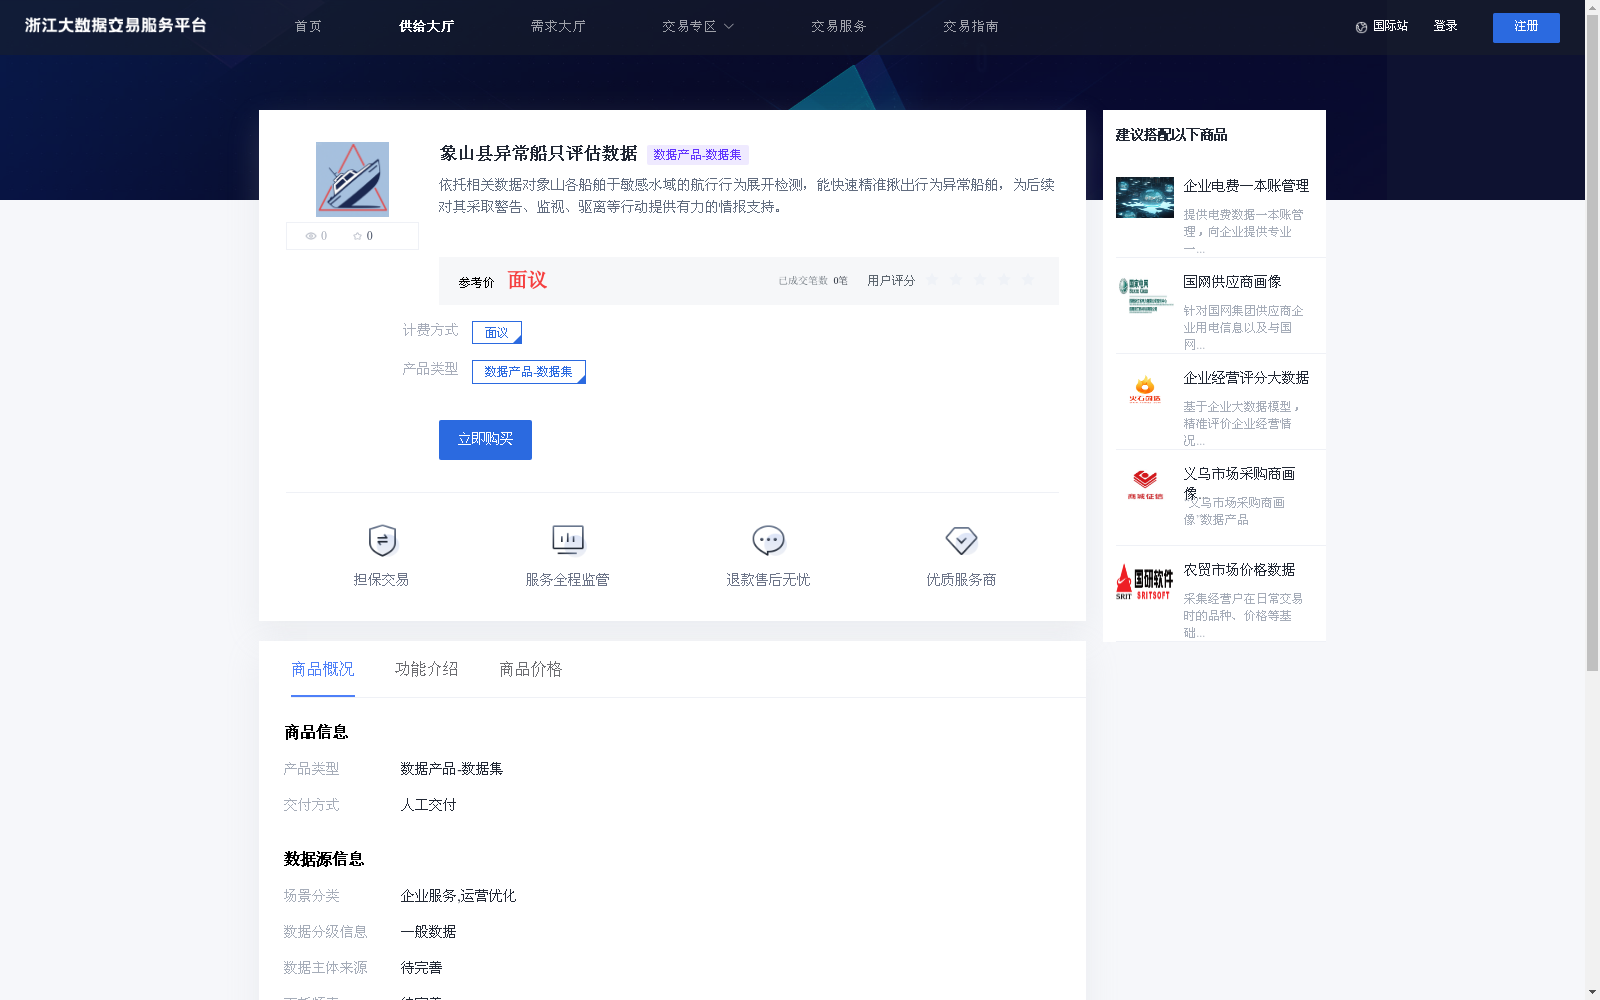Image resolution: width=1600 pixels, height=1000 pixels.
Task: Click the 建议搭配以下商品 heading
Action: point(1171,135)
